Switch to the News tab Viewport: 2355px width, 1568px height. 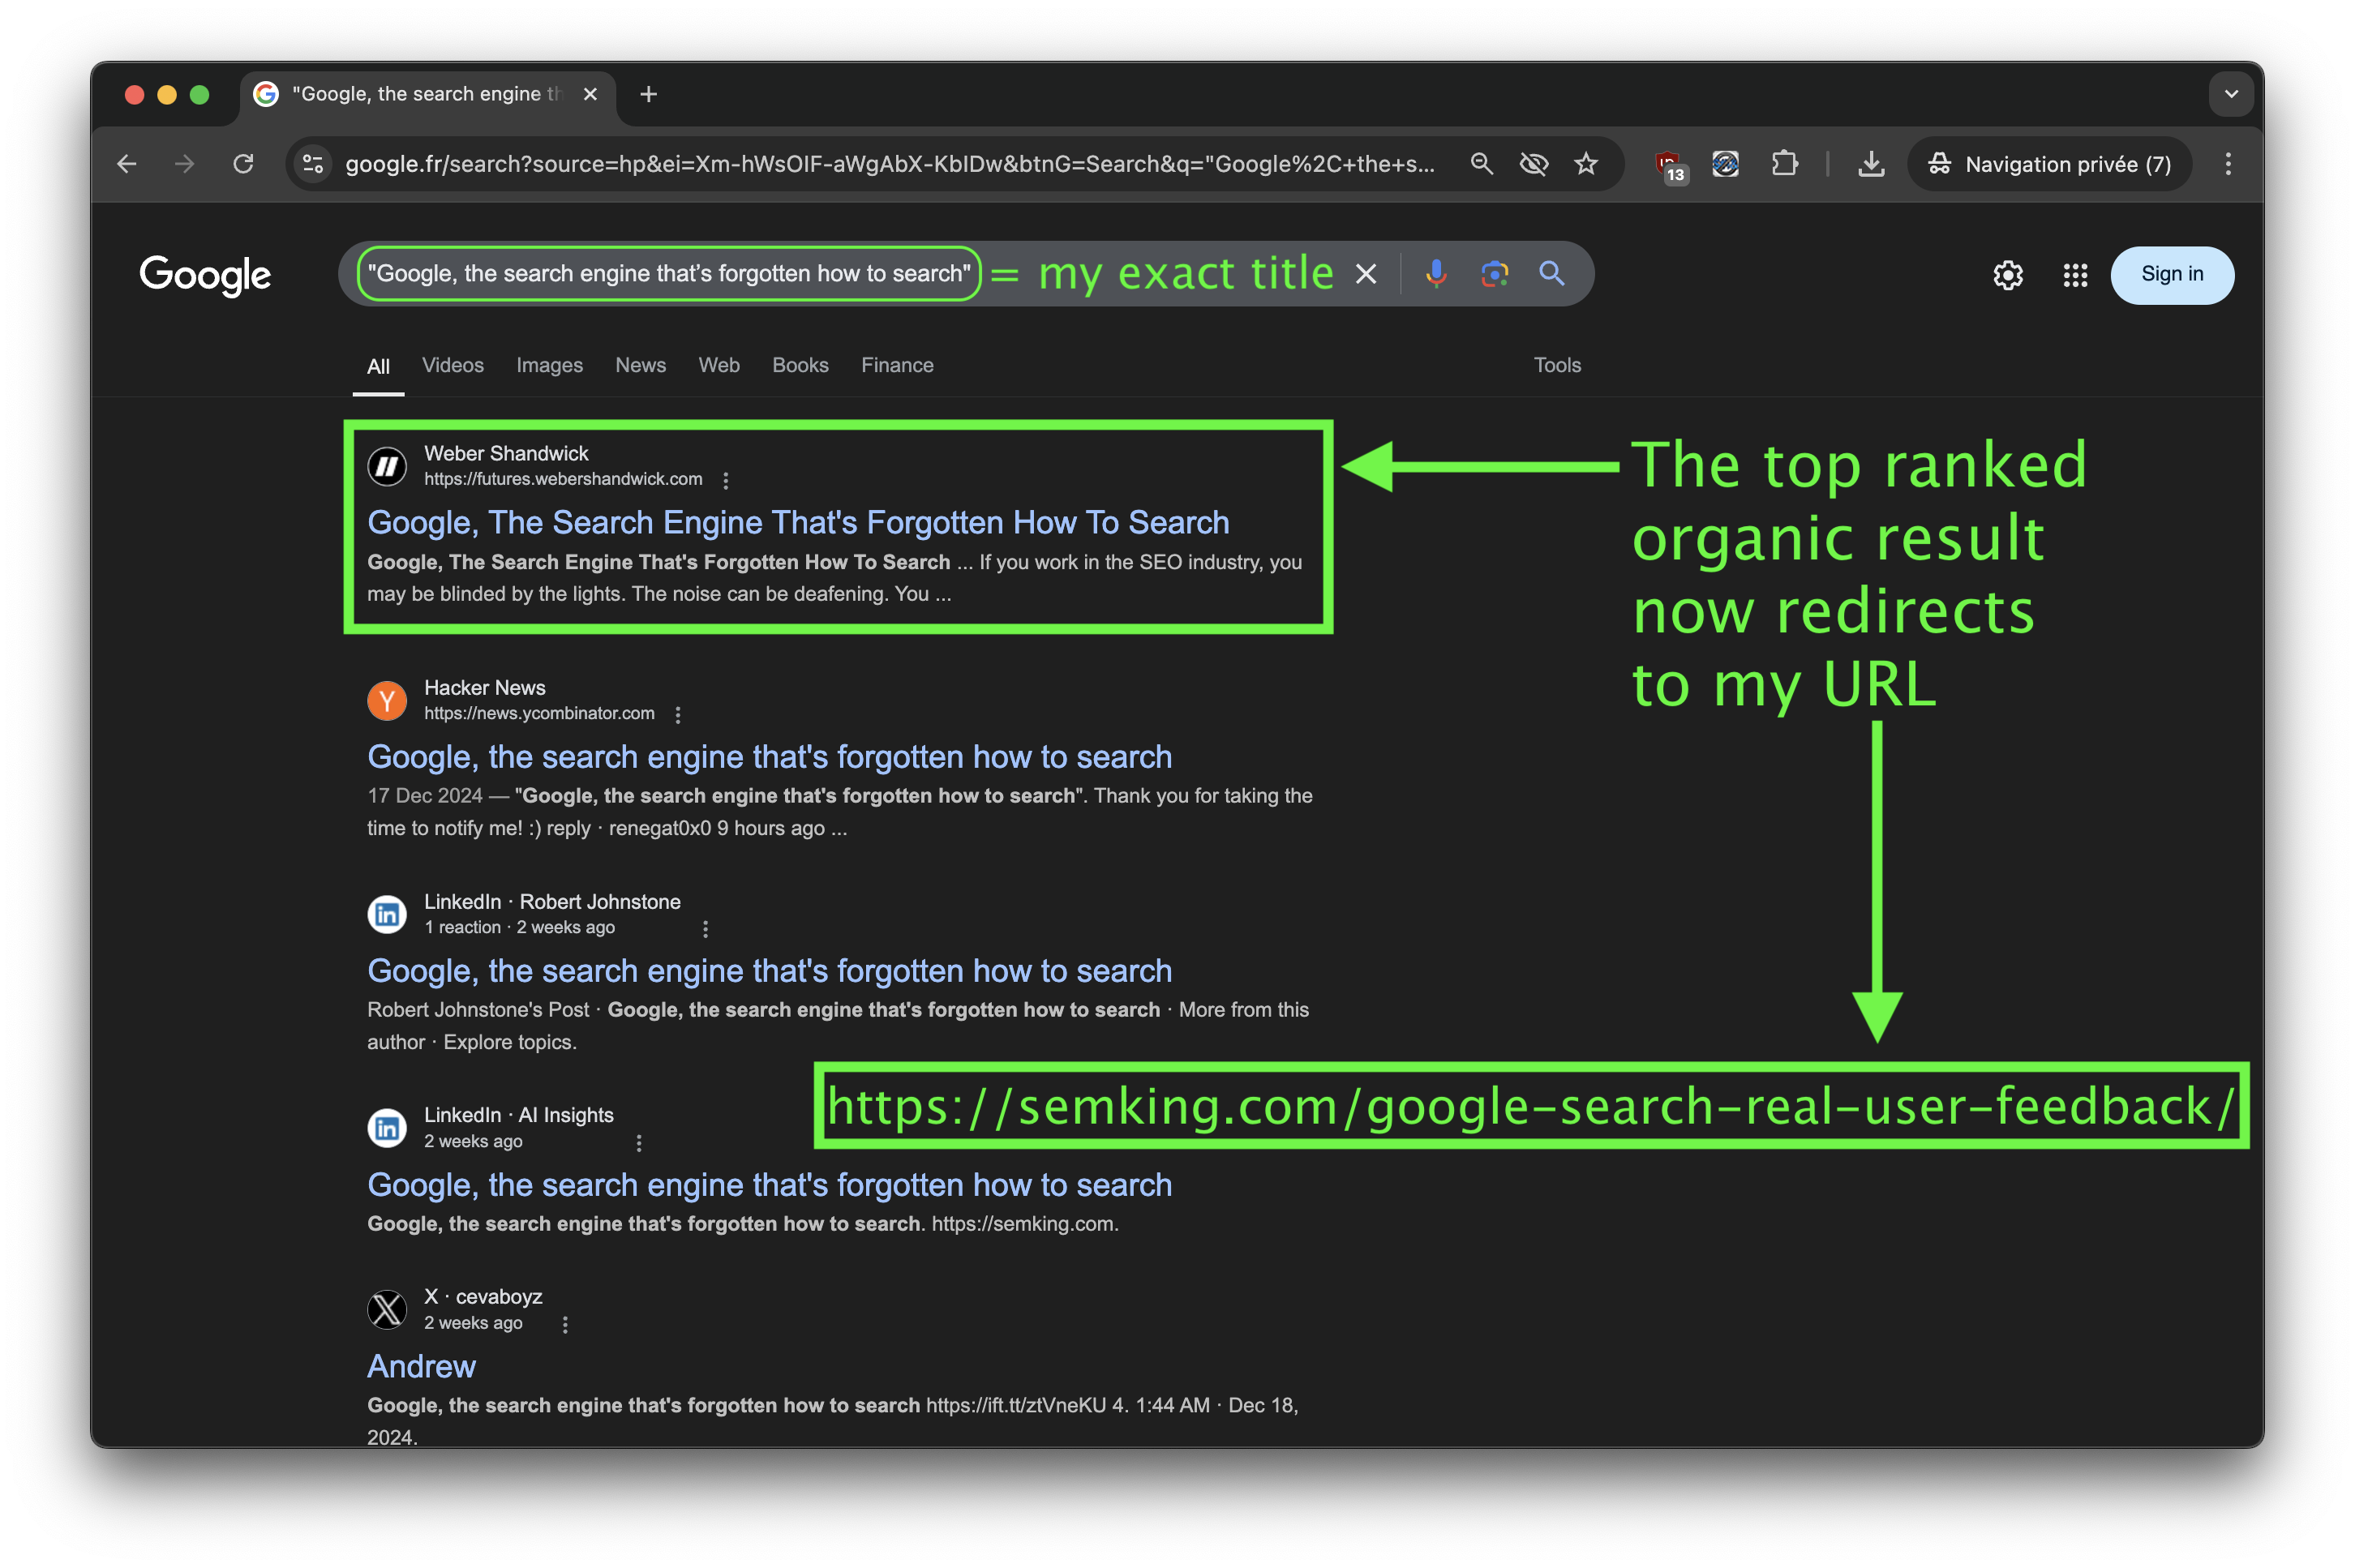click(641, 366)
